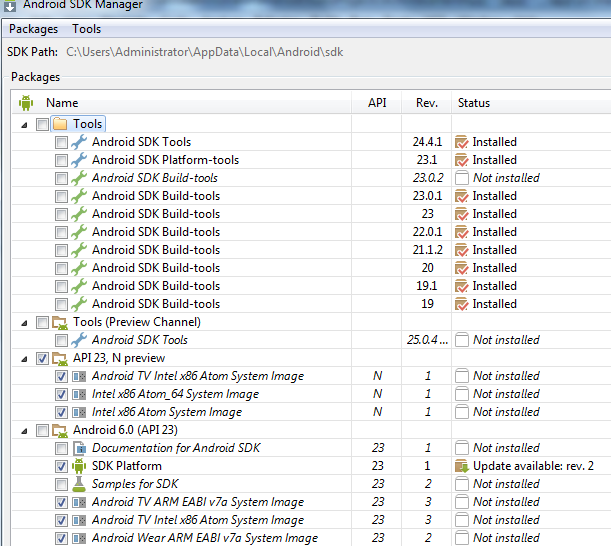Click green wrench icon of Build-tools 23.0.2
This screenshot has width=611, height=546.
(x=79, y=178)
